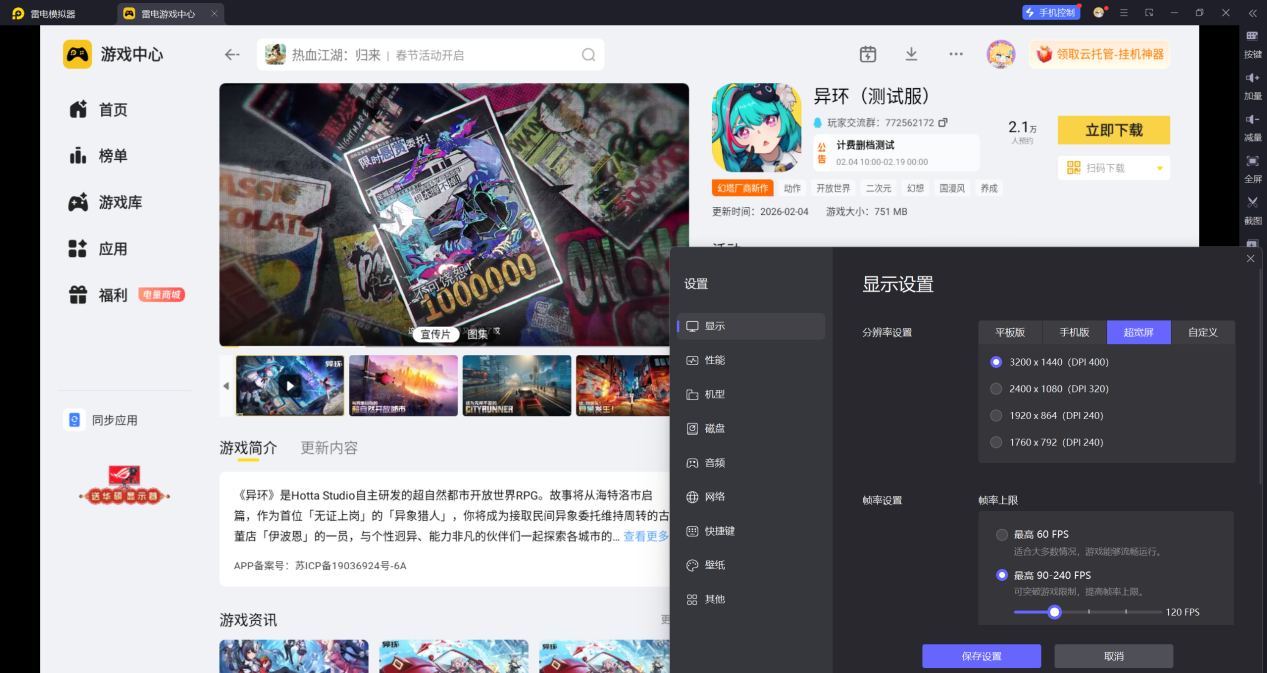1267x673 pixels.
Task: Open the 音频 audio settings
Action: click(751, 463)
